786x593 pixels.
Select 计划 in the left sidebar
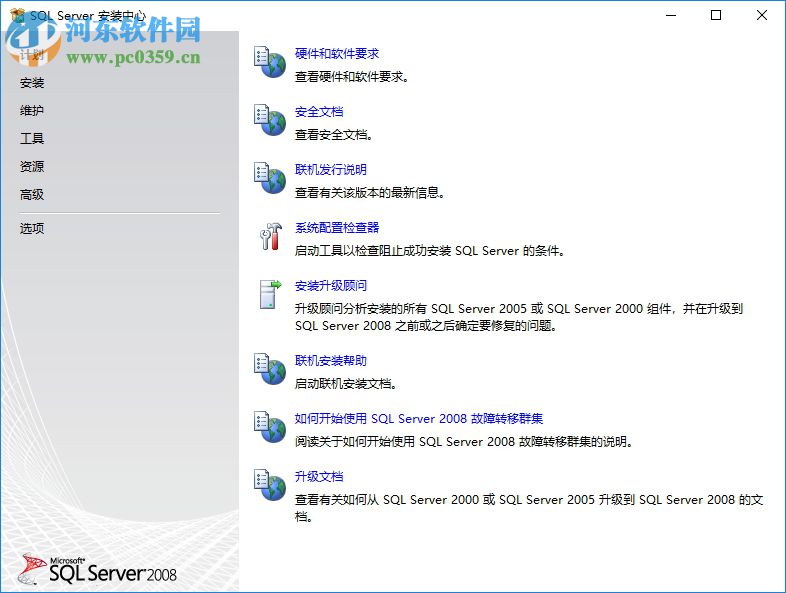32,55
